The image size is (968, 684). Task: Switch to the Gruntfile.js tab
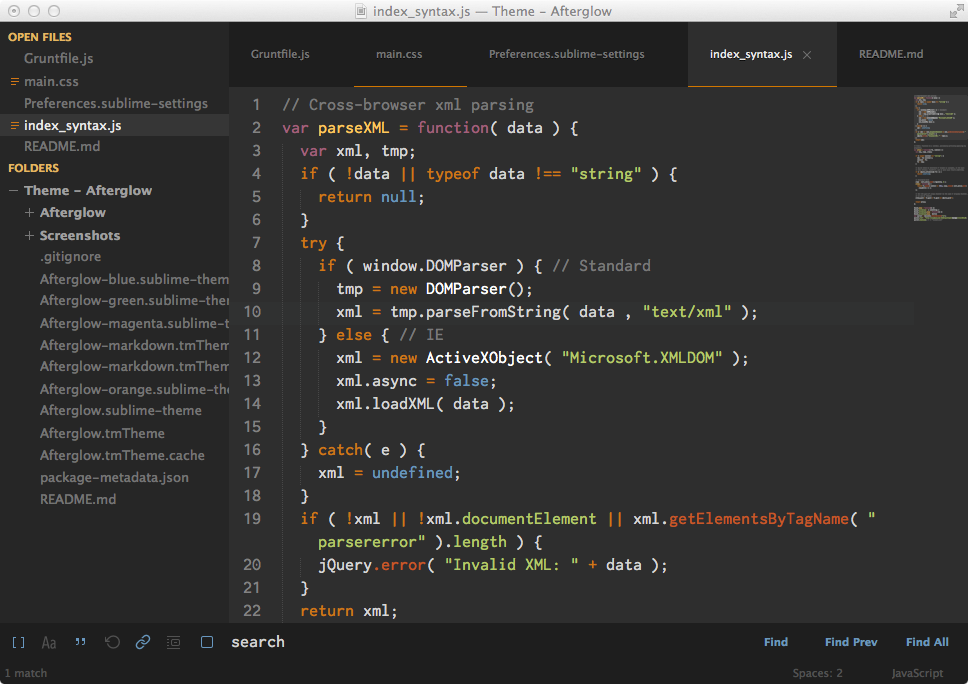click(x=280, y=54)
